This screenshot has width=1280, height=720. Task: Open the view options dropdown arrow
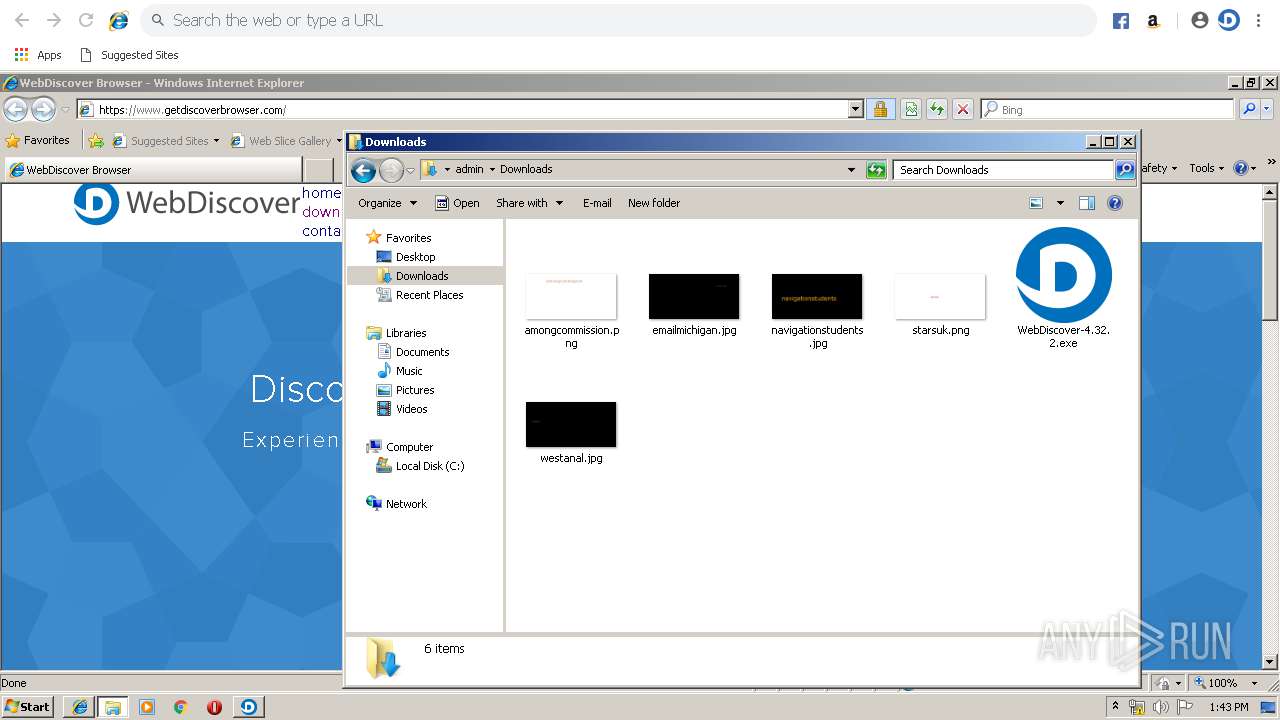point(1060,203)
